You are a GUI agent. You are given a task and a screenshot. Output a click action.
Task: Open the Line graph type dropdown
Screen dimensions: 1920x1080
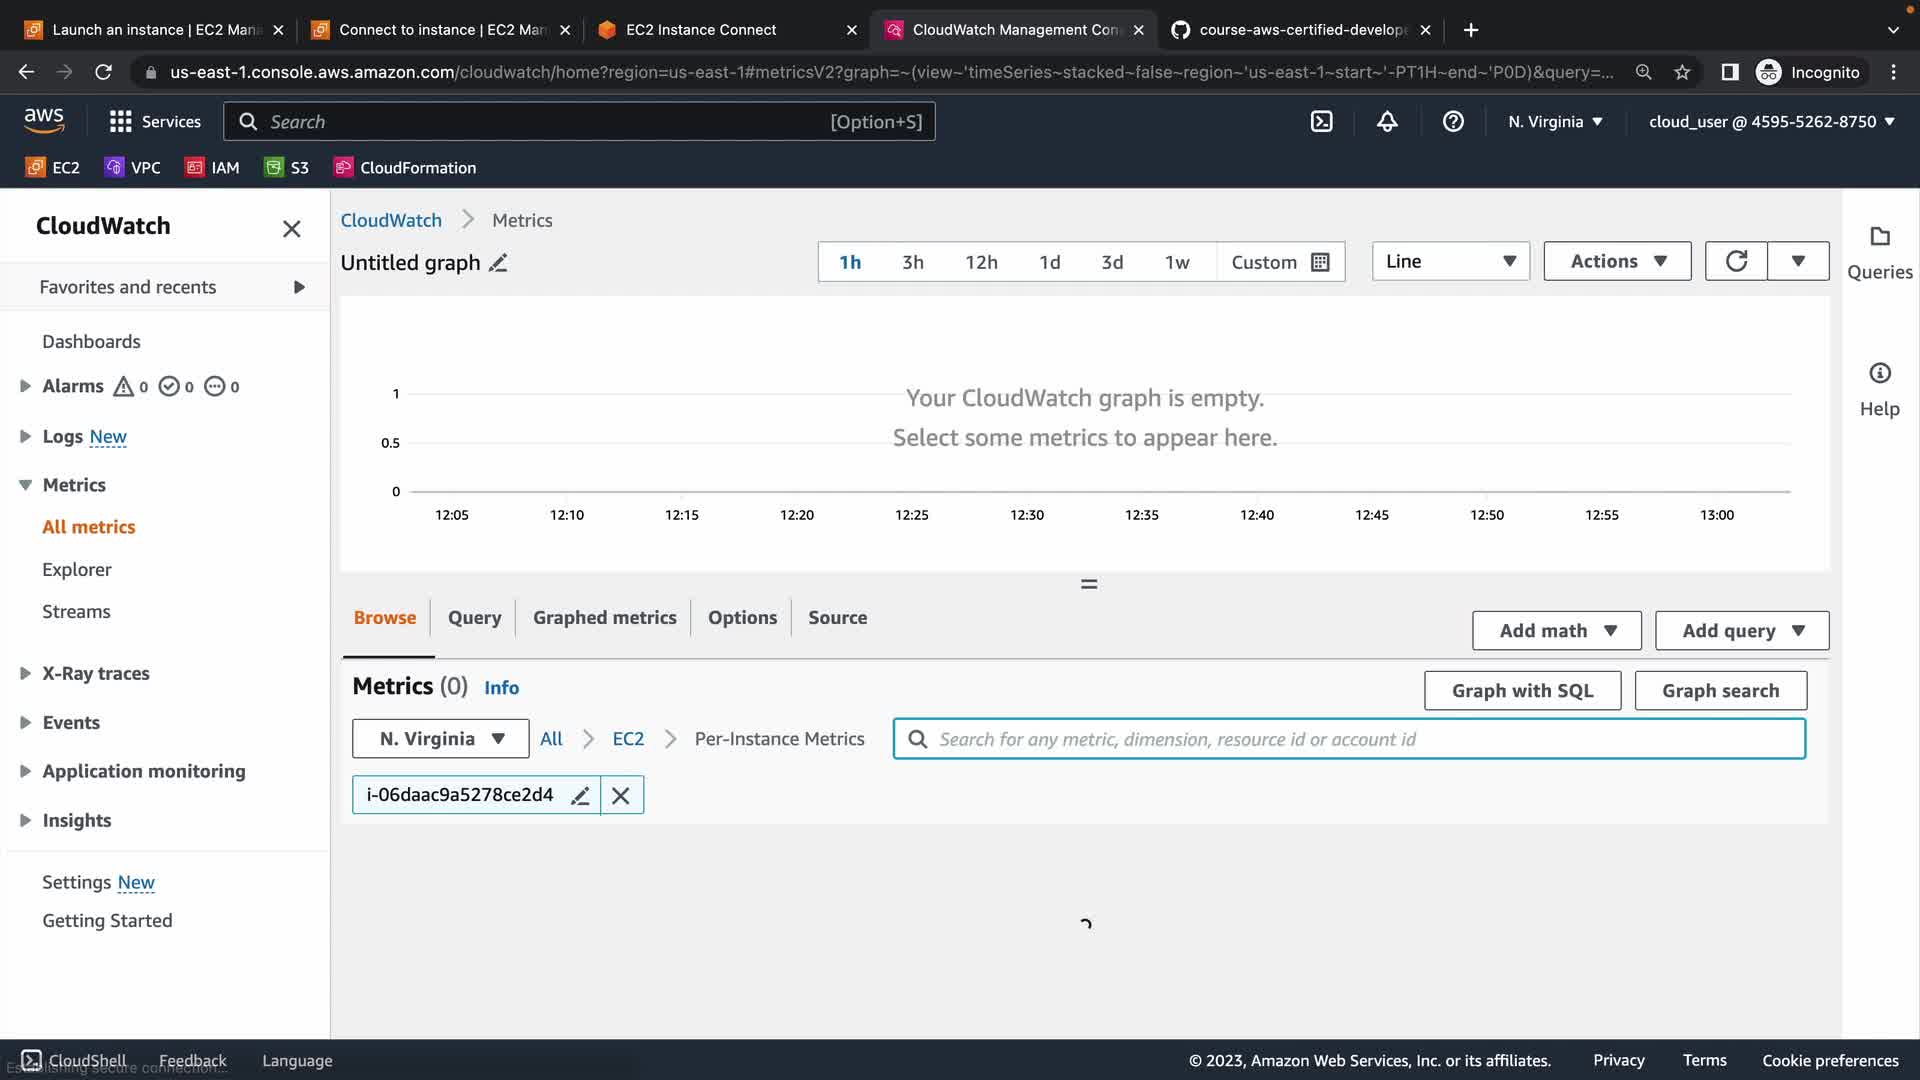click(1450, 261)
